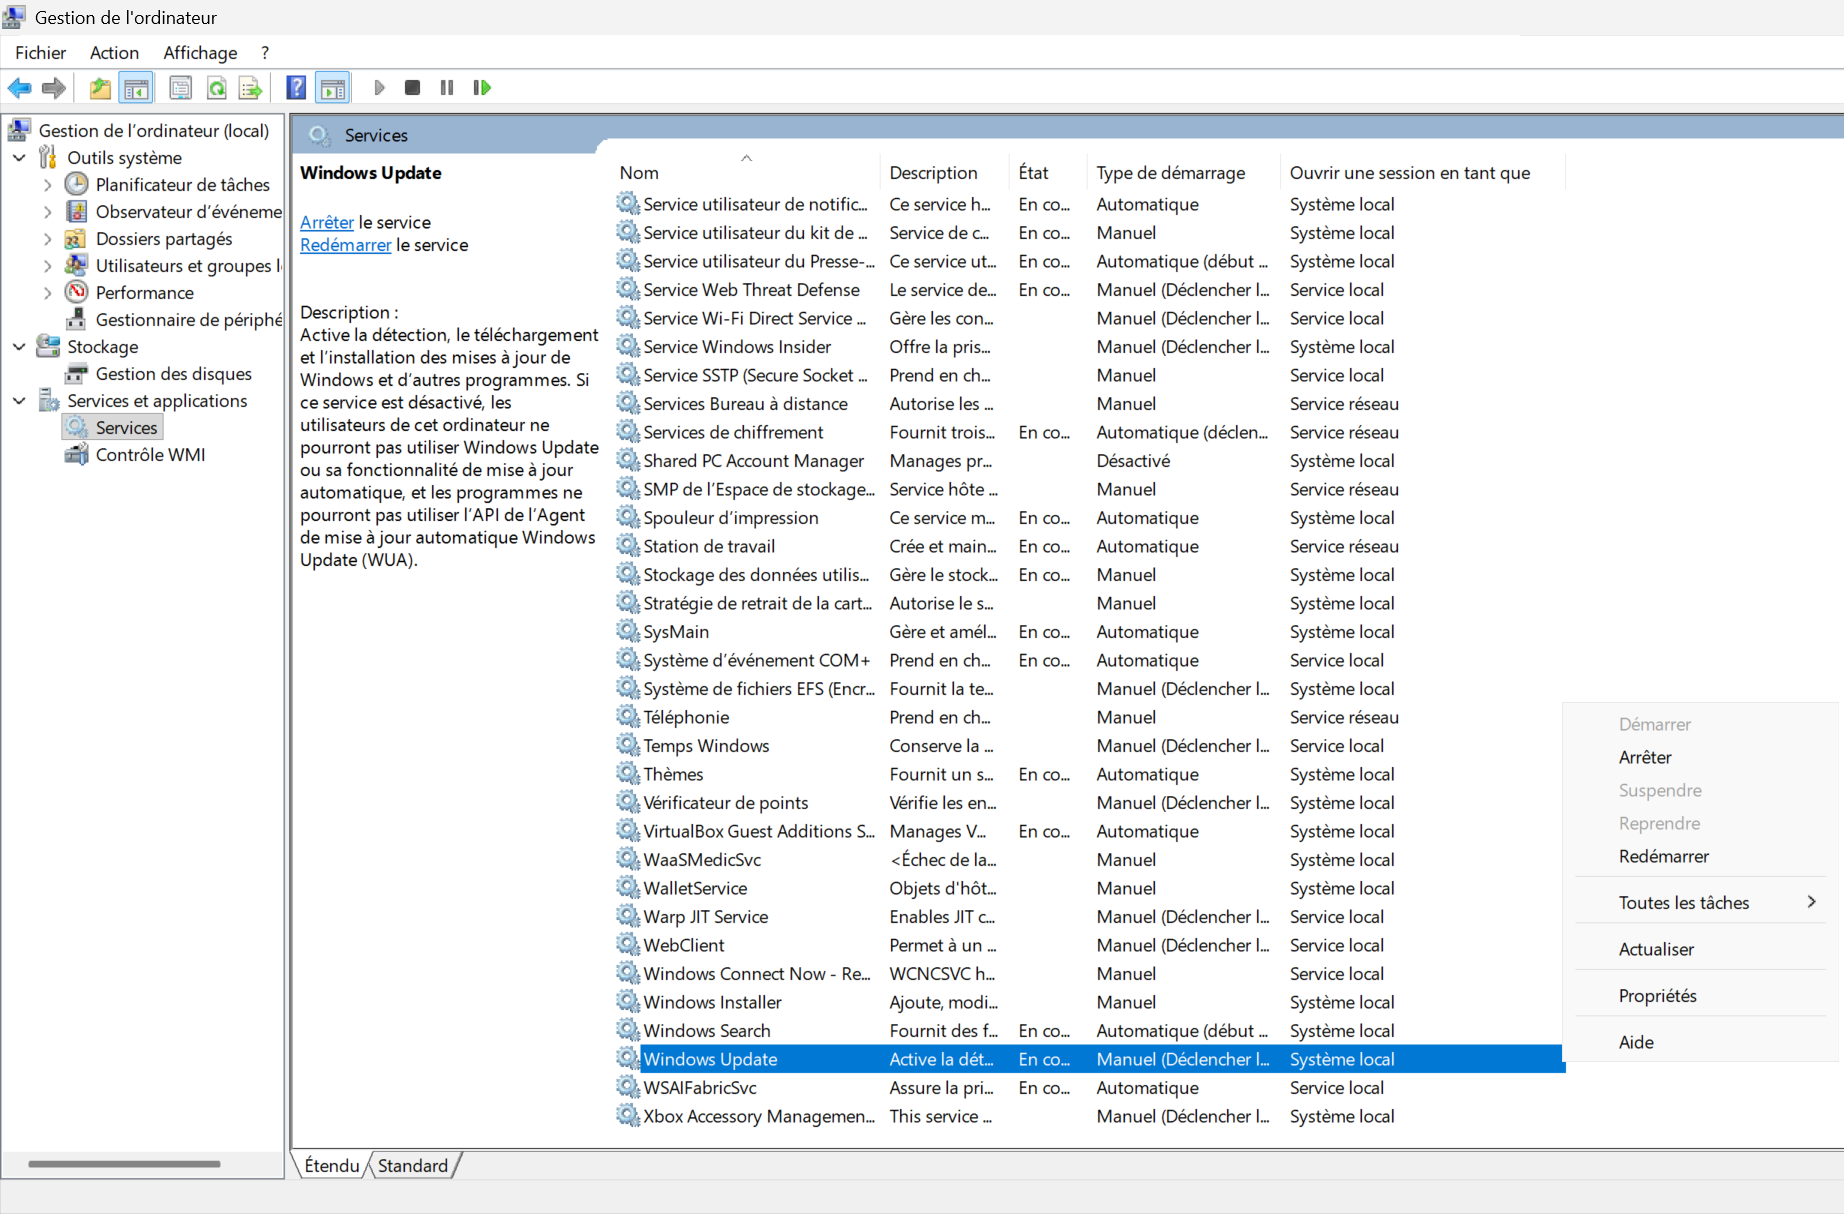The width and height of the screenshot is (1844, 1214).
Task: Sort by the État column header
Action: pos(1047,172)
